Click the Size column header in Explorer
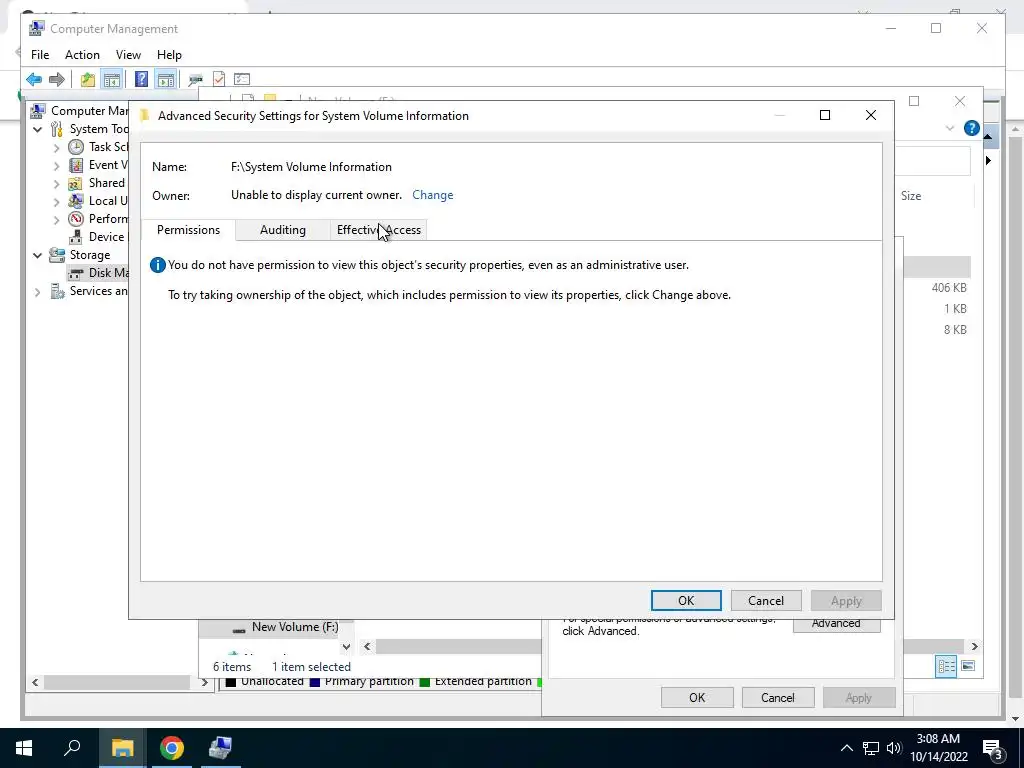Screen dimensions: 1024x768 pyautogui.click(x=911, y=196)
